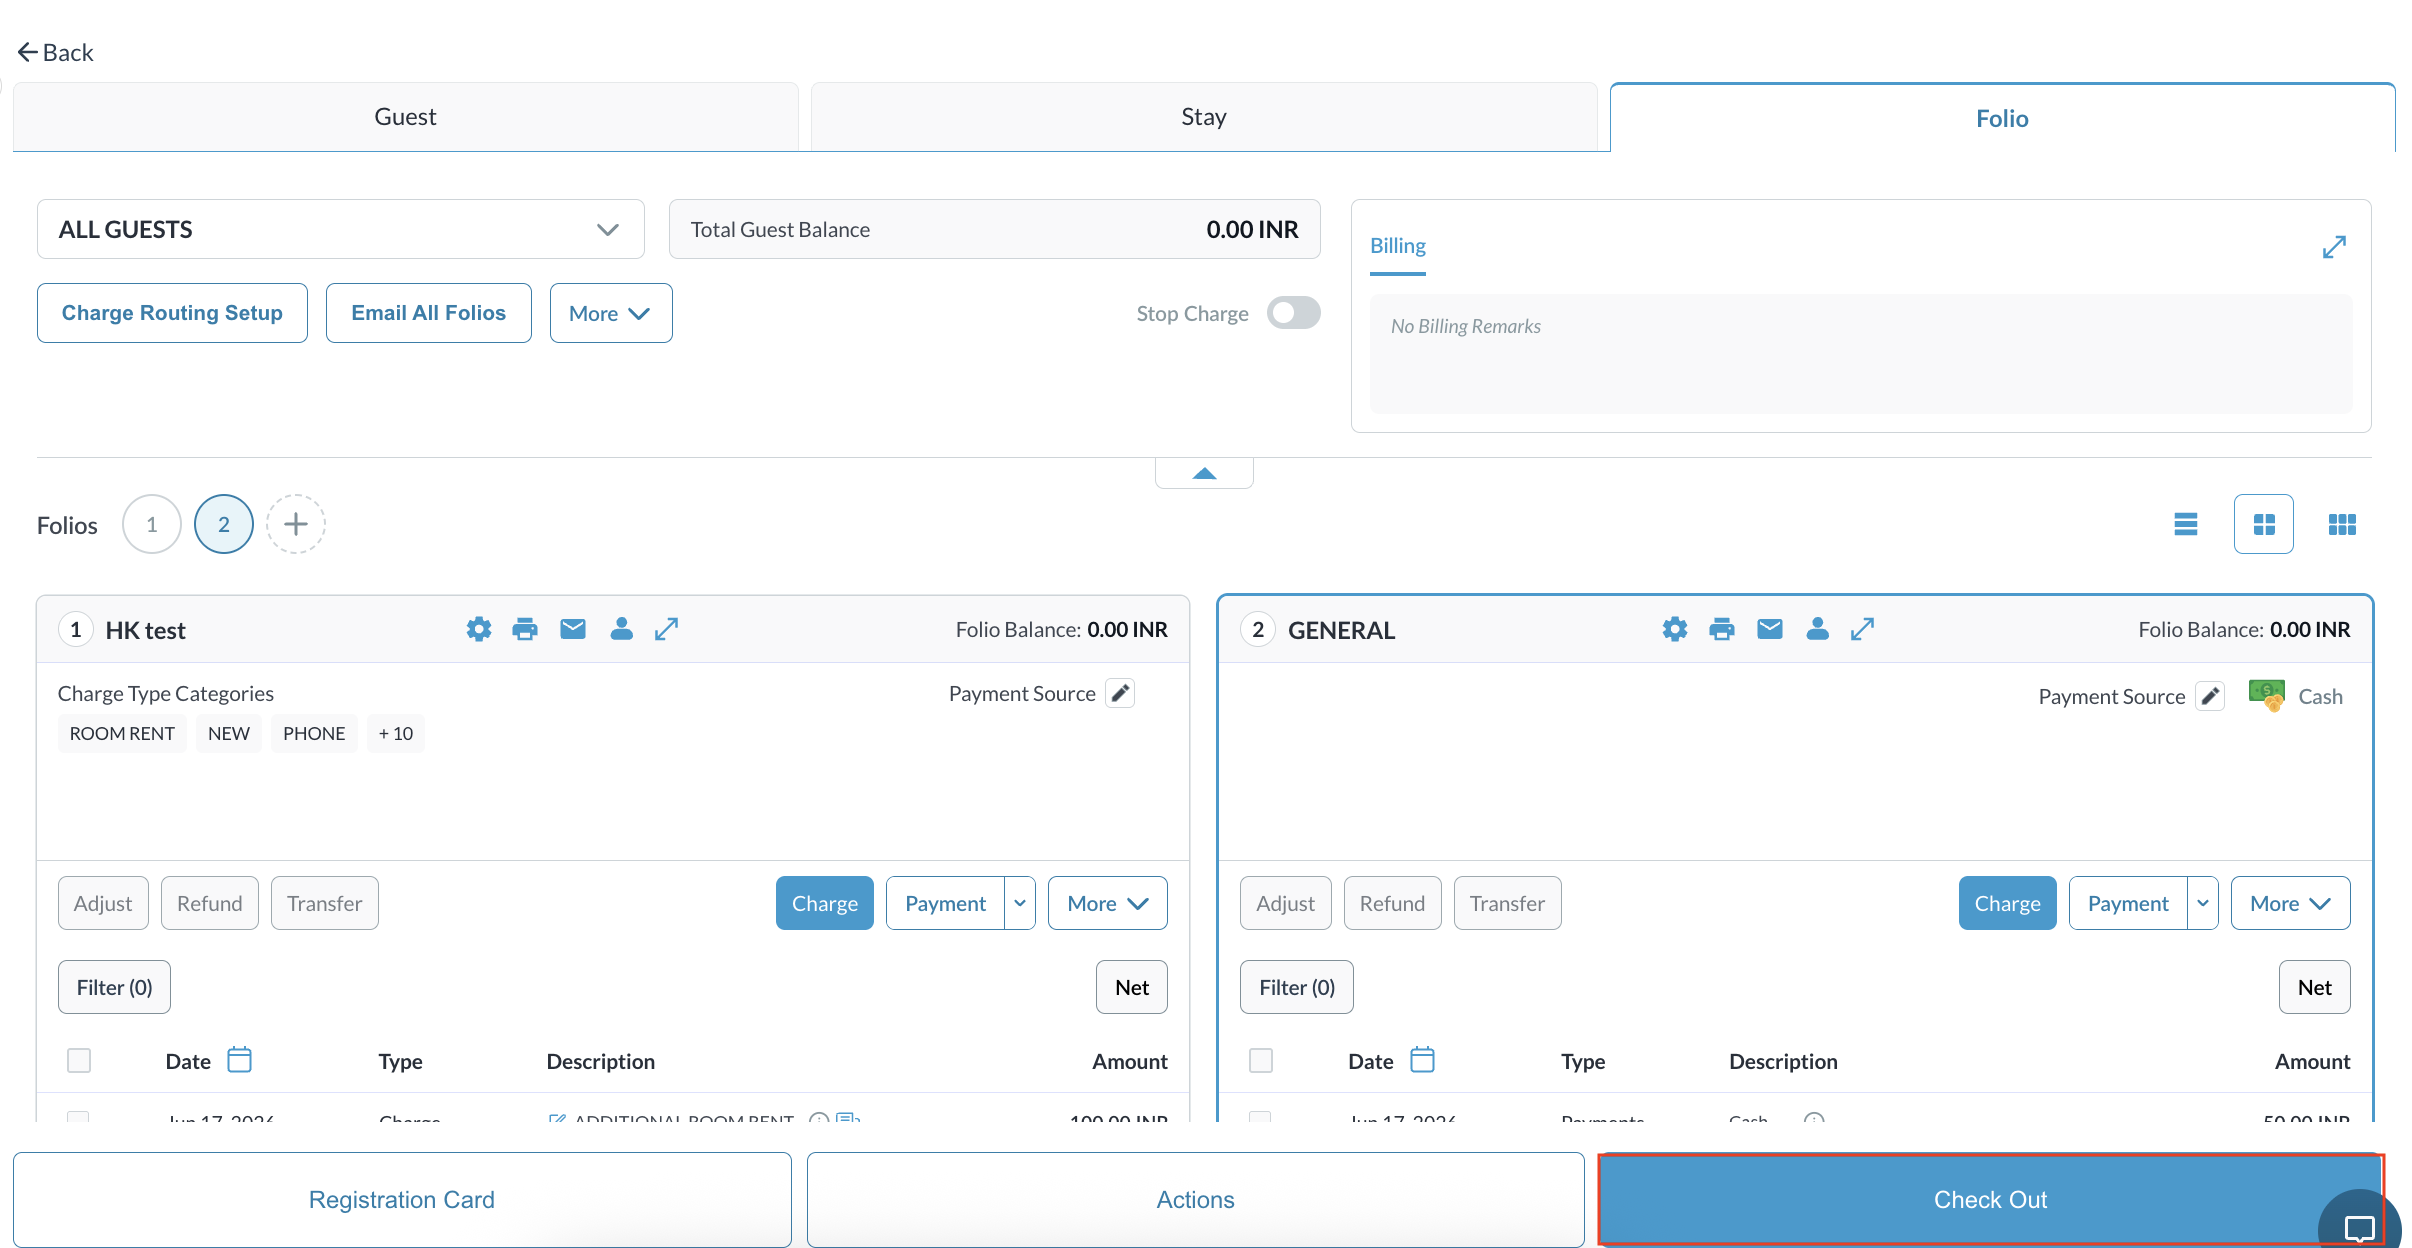Image resolution: width=2412 pixels, height=1248 pixels.
Task: Add a new folio with plus
Action: (296, 524)
